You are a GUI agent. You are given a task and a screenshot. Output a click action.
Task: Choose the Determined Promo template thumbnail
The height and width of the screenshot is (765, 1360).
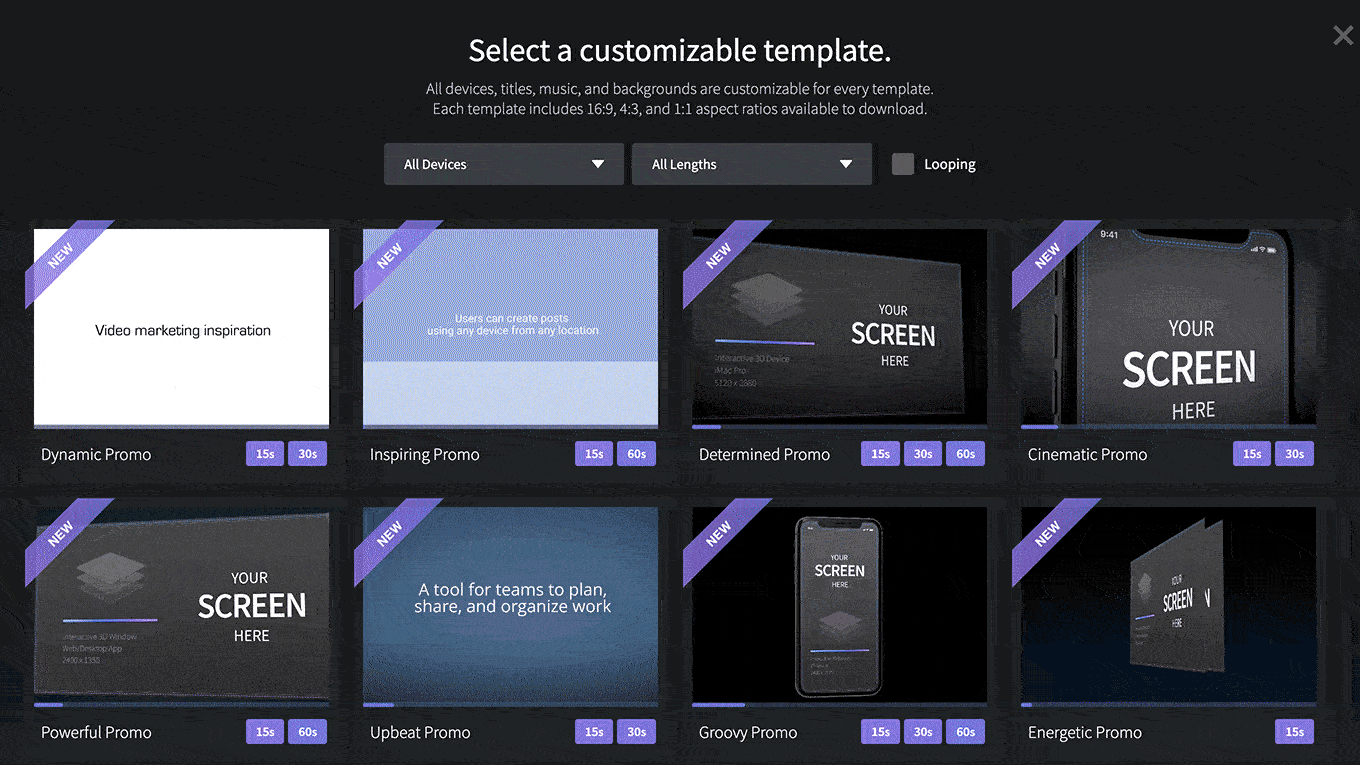[839, 328]
